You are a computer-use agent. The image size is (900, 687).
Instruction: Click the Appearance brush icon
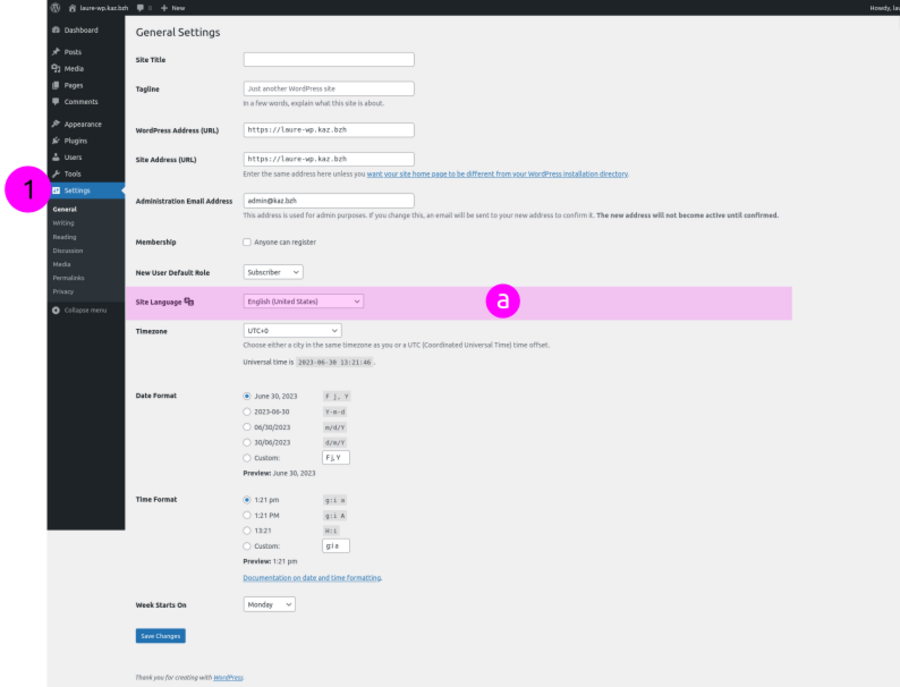(x=57, y=123)
